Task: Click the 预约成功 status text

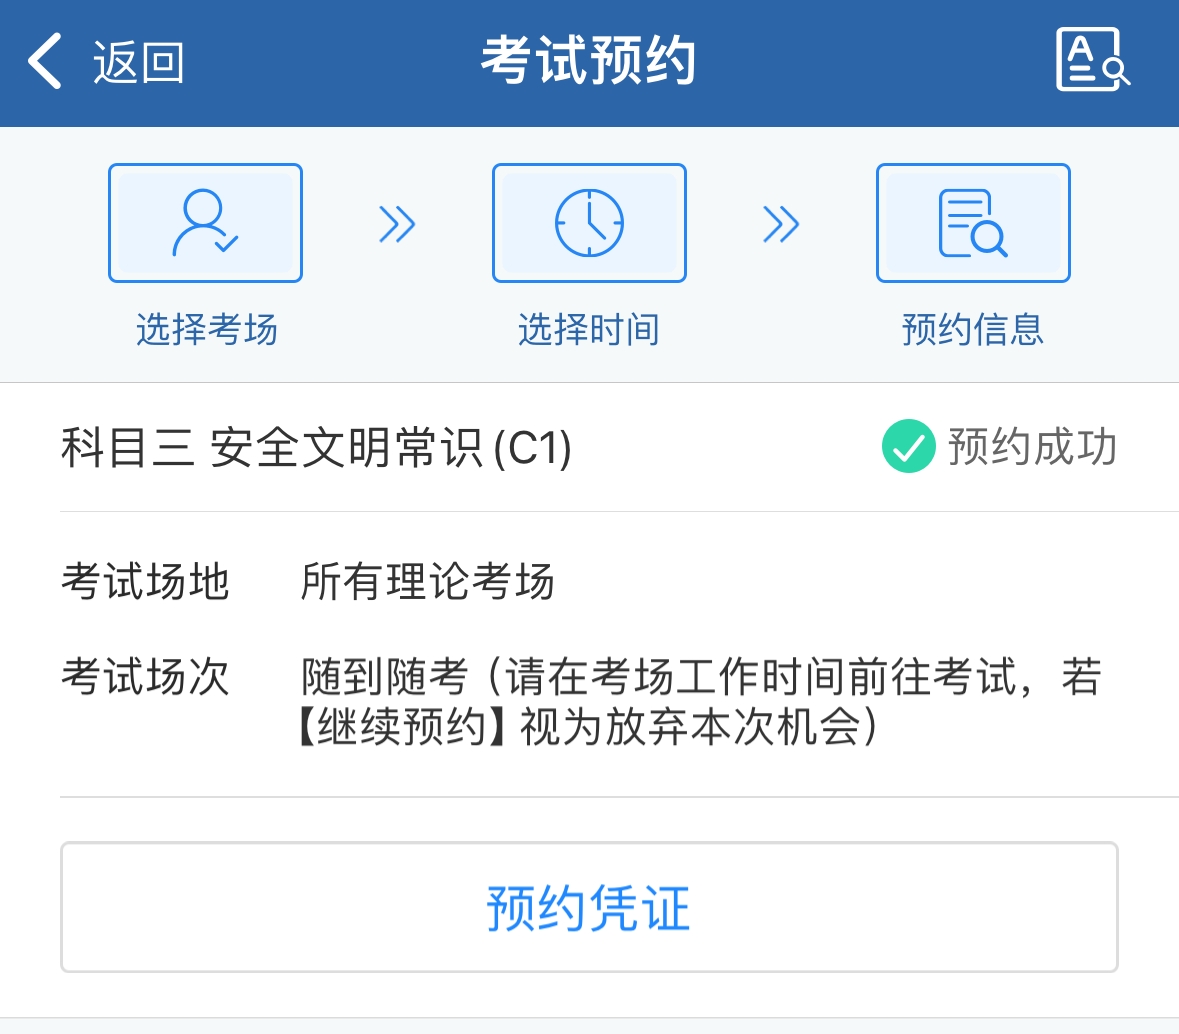Action: 1032,447
